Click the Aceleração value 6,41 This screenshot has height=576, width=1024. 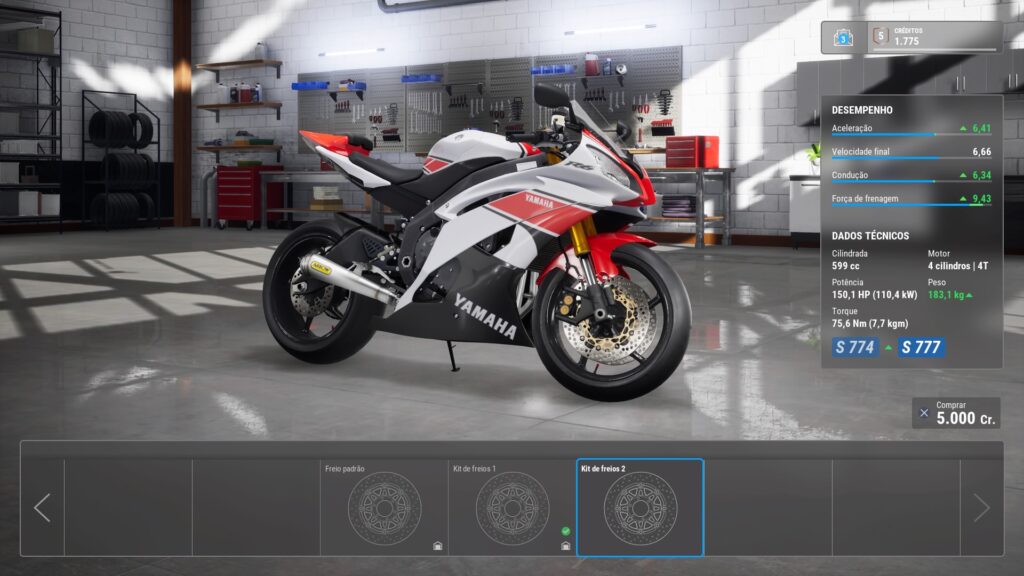982,128
